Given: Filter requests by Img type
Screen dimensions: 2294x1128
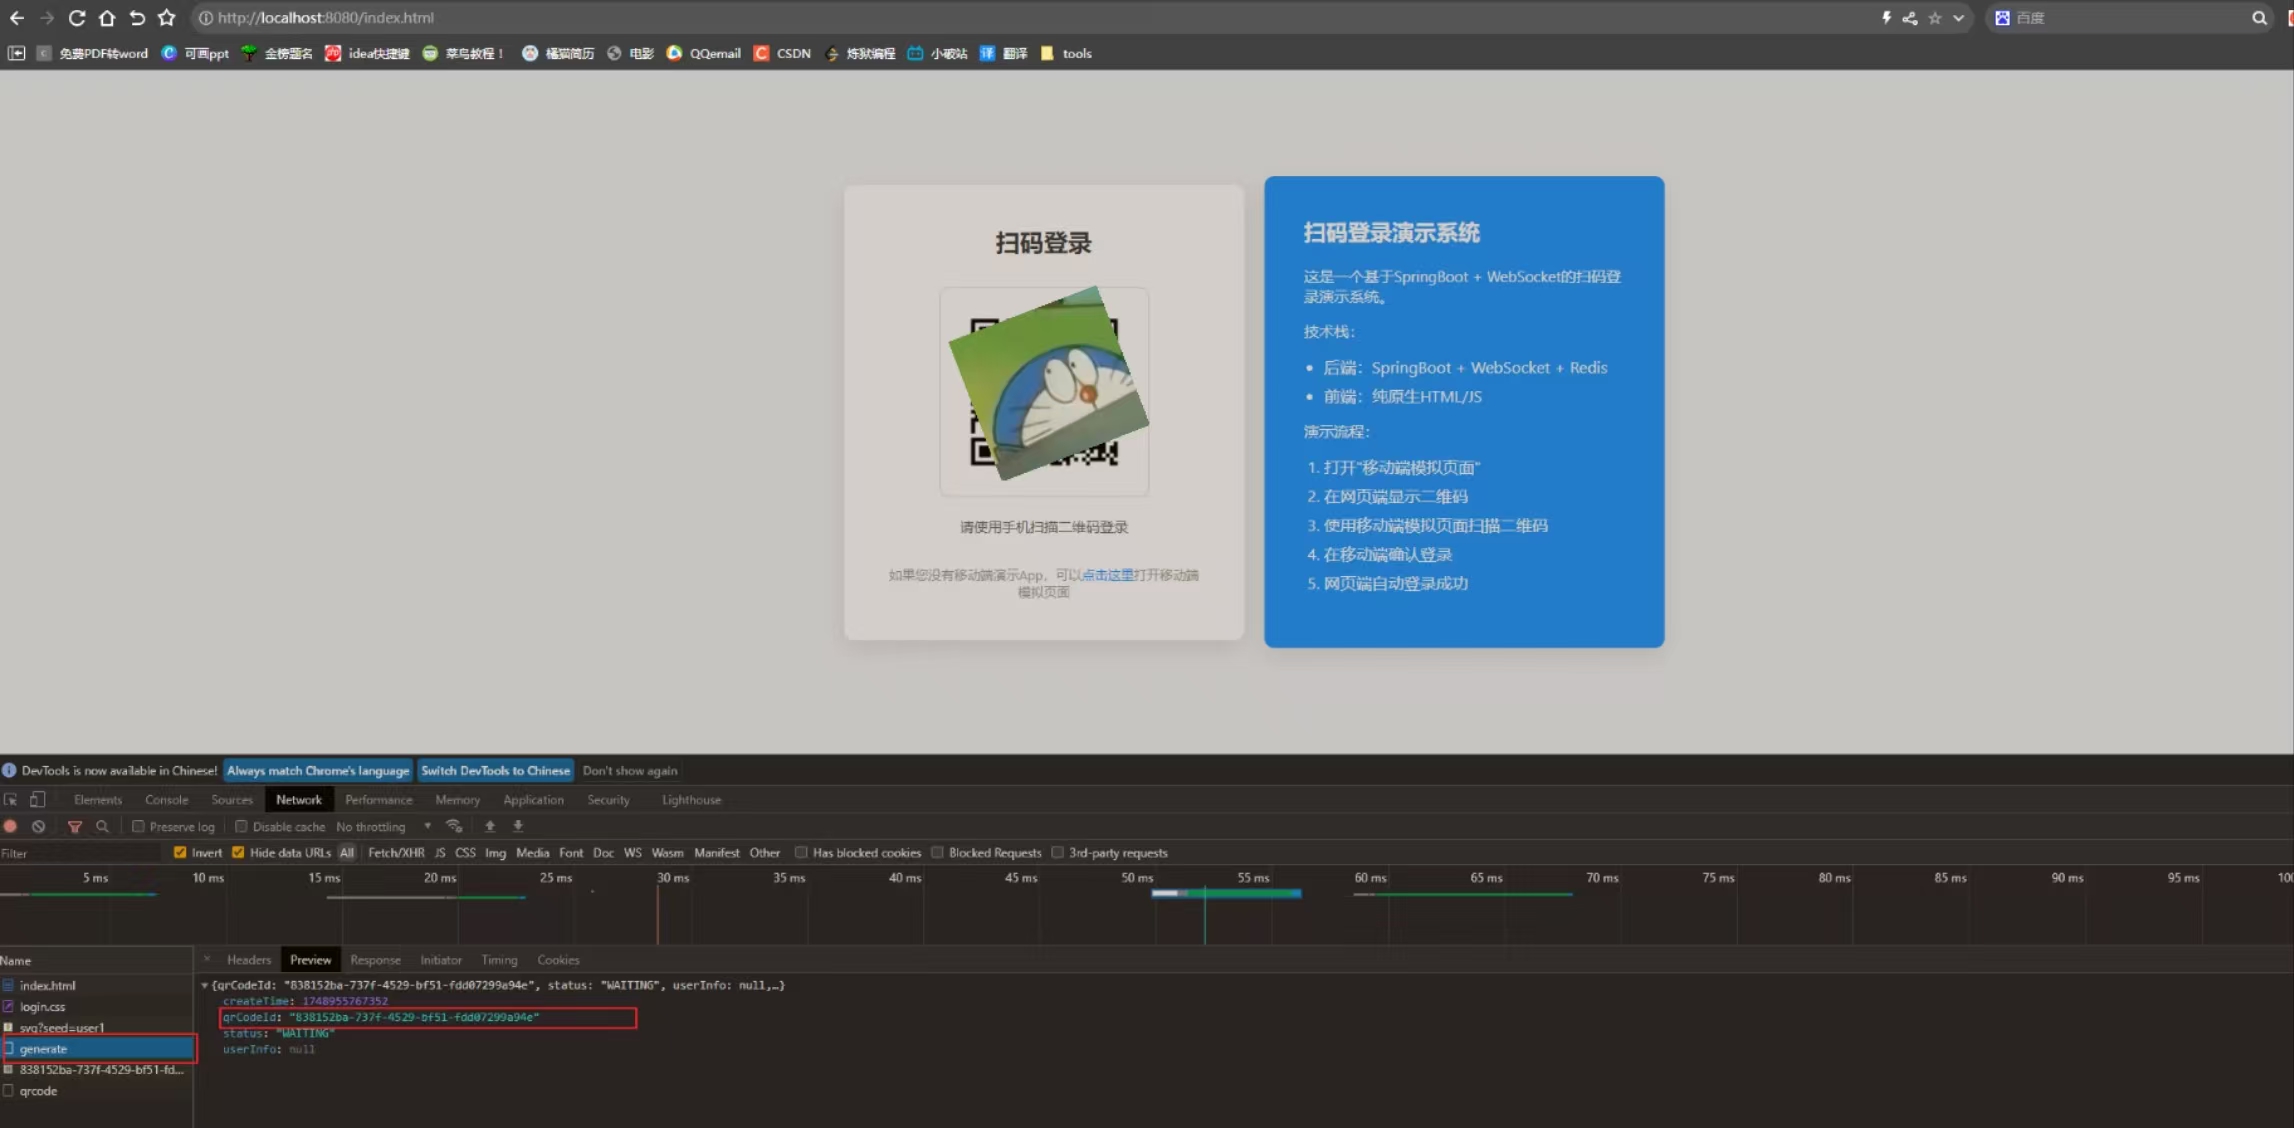Looking at the screenshot, I should [x=495, y=853].
